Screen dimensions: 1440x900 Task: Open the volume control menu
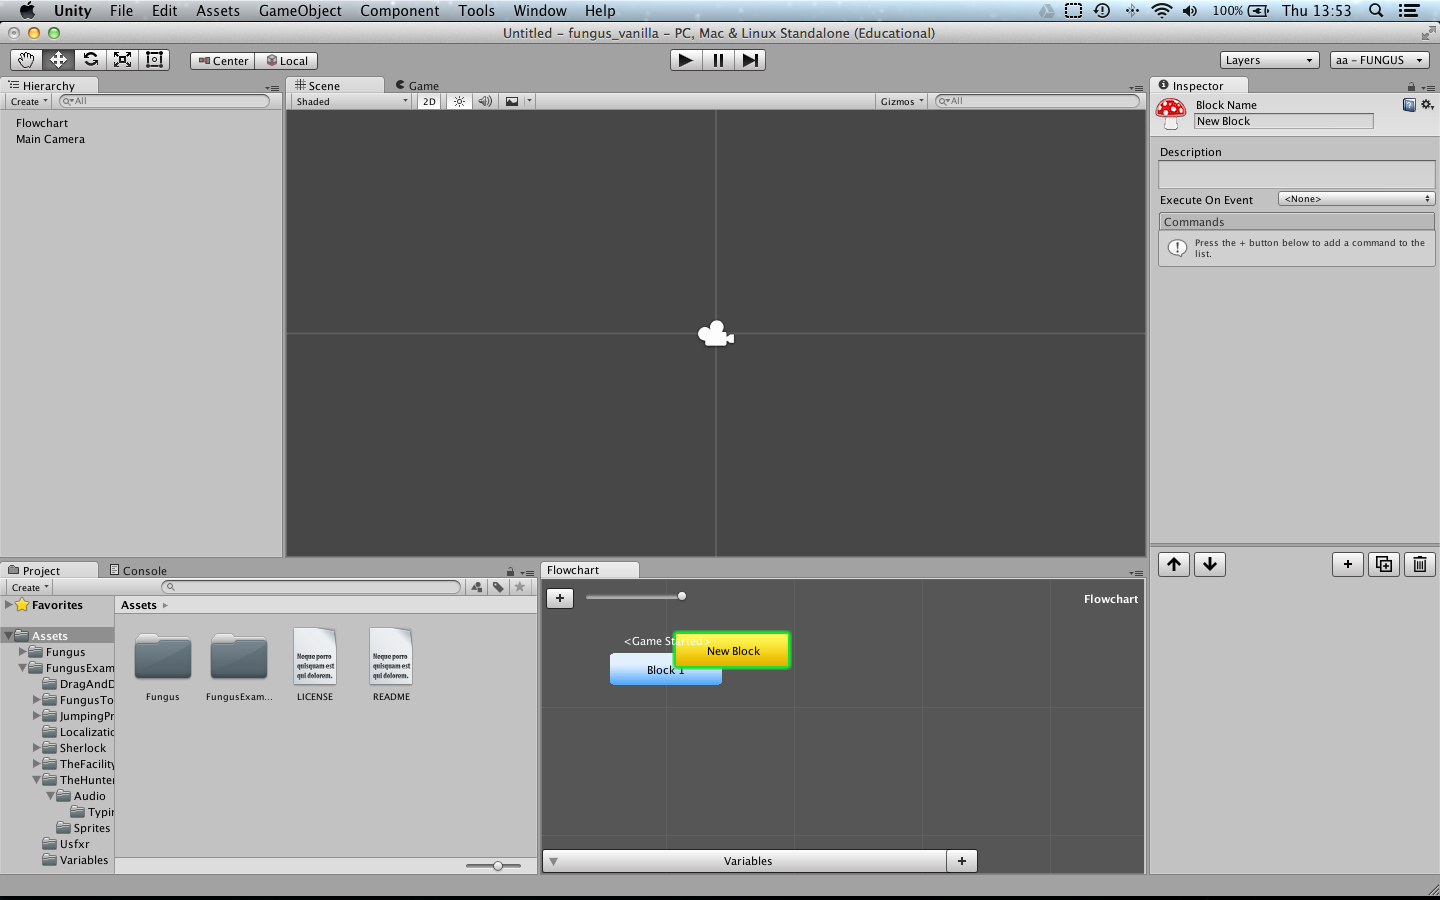click(1190, 11)
